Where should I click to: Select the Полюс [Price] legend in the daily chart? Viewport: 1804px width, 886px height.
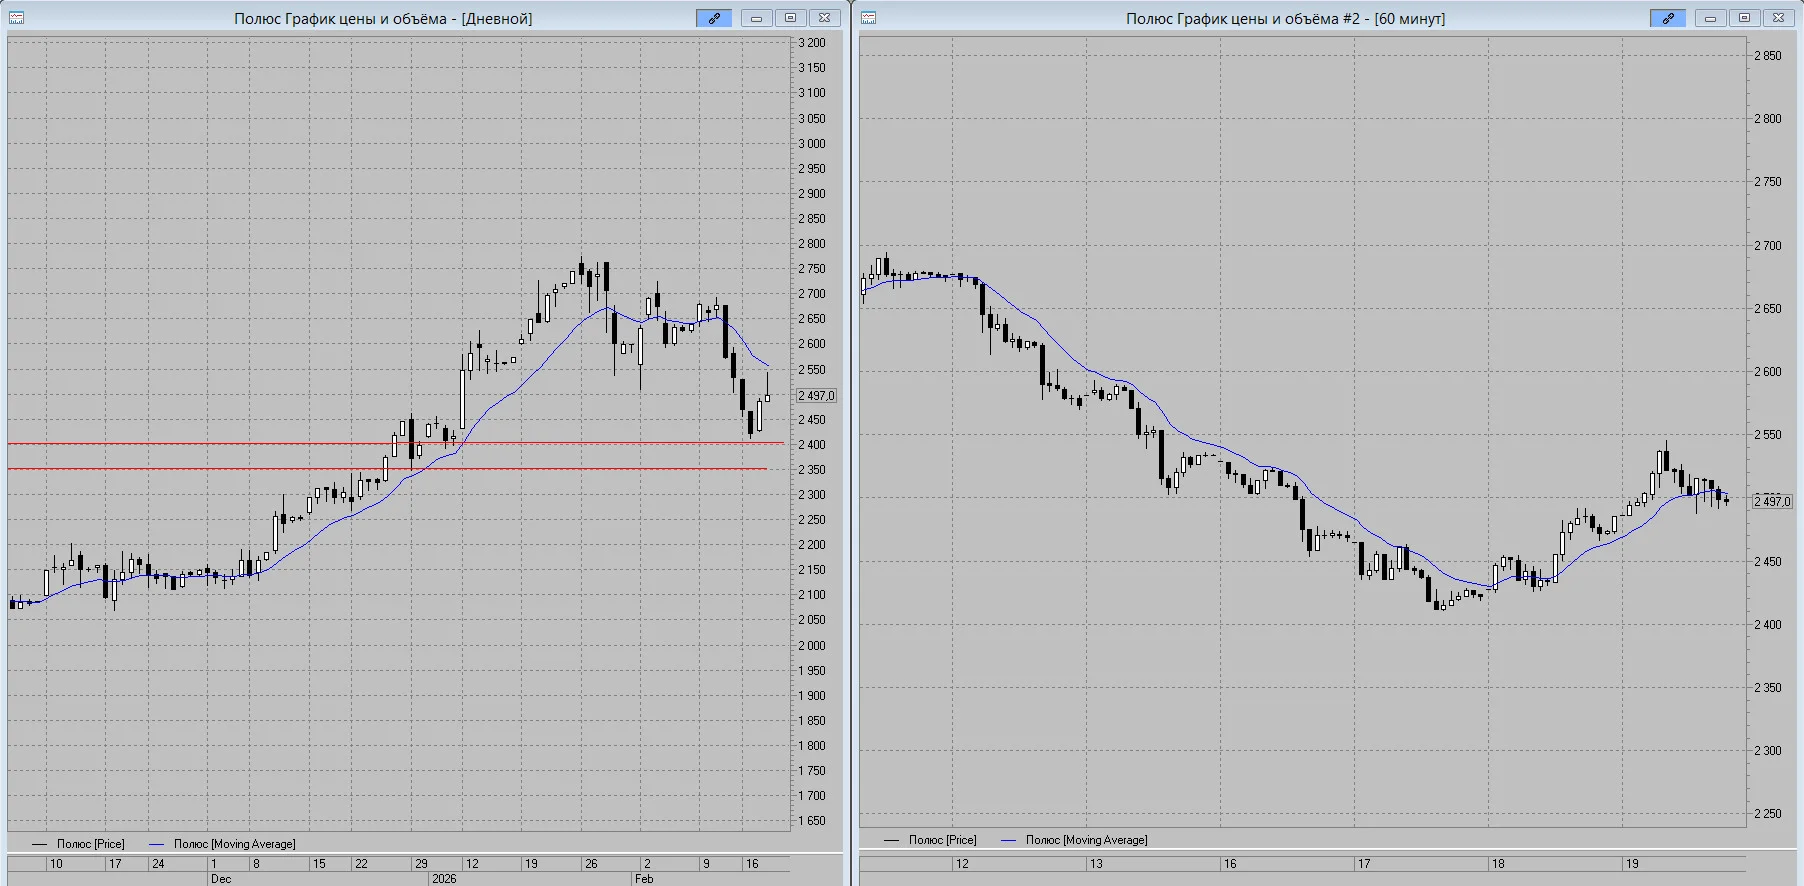point(79,844)
